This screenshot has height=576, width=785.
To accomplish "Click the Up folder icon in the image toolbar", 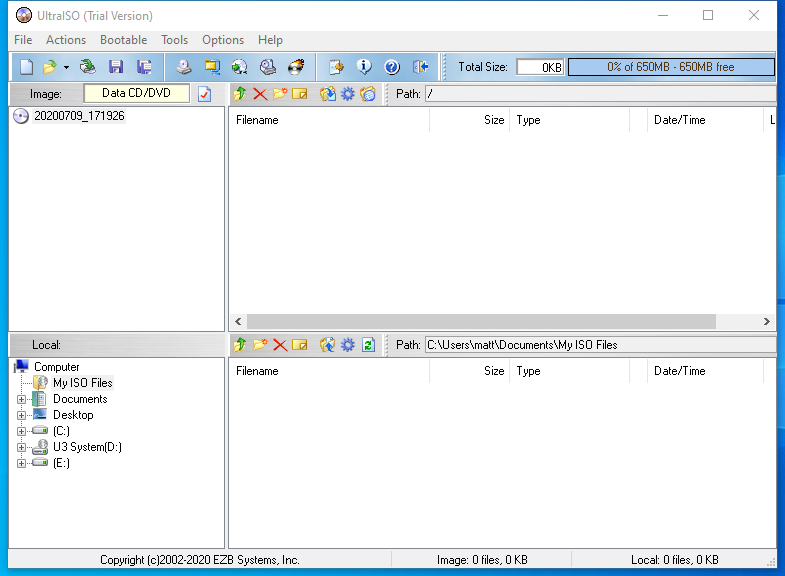I will (x=240, y=94).
